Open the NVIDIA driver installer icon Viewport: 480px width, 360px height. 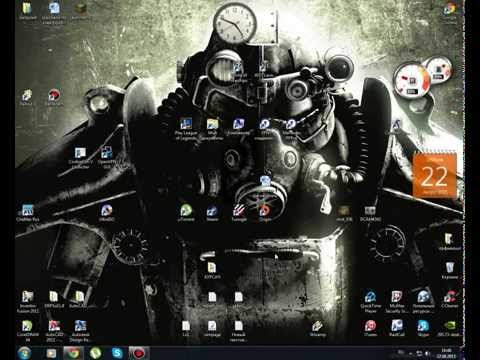pos(450,328)
